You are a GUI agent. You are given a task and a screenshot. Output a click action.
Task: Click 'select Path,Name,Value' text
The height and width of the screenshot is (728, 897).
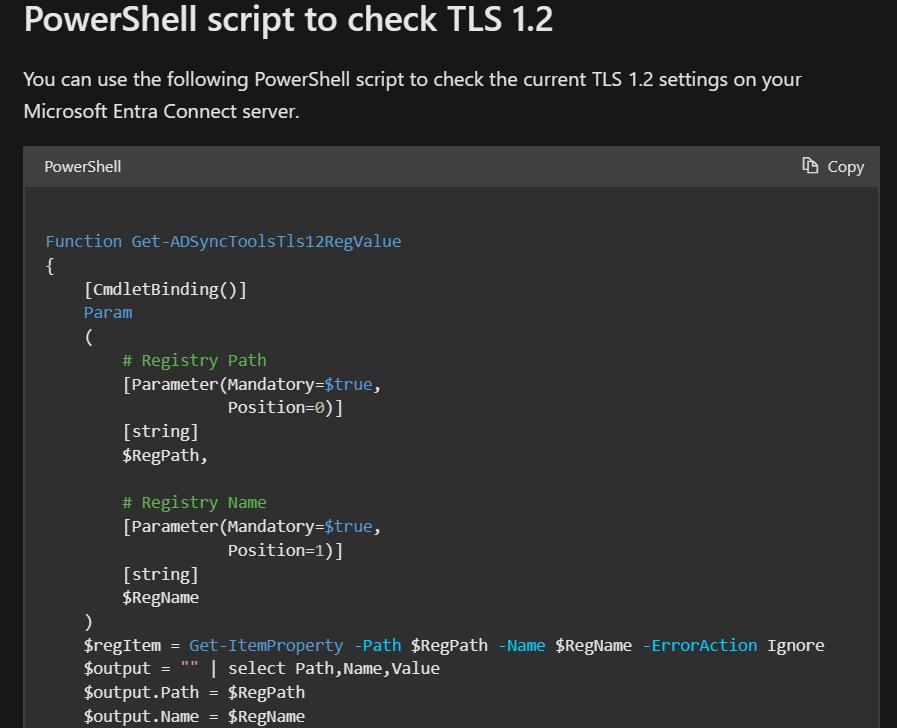(334, 669)
